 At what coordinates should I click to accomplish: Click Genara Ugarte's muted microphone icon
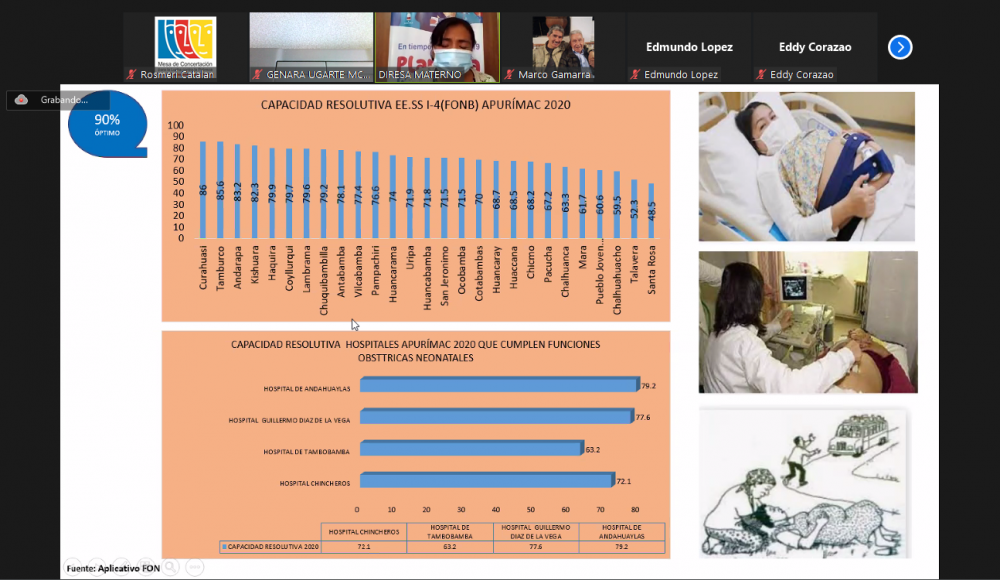click(258, 75)
